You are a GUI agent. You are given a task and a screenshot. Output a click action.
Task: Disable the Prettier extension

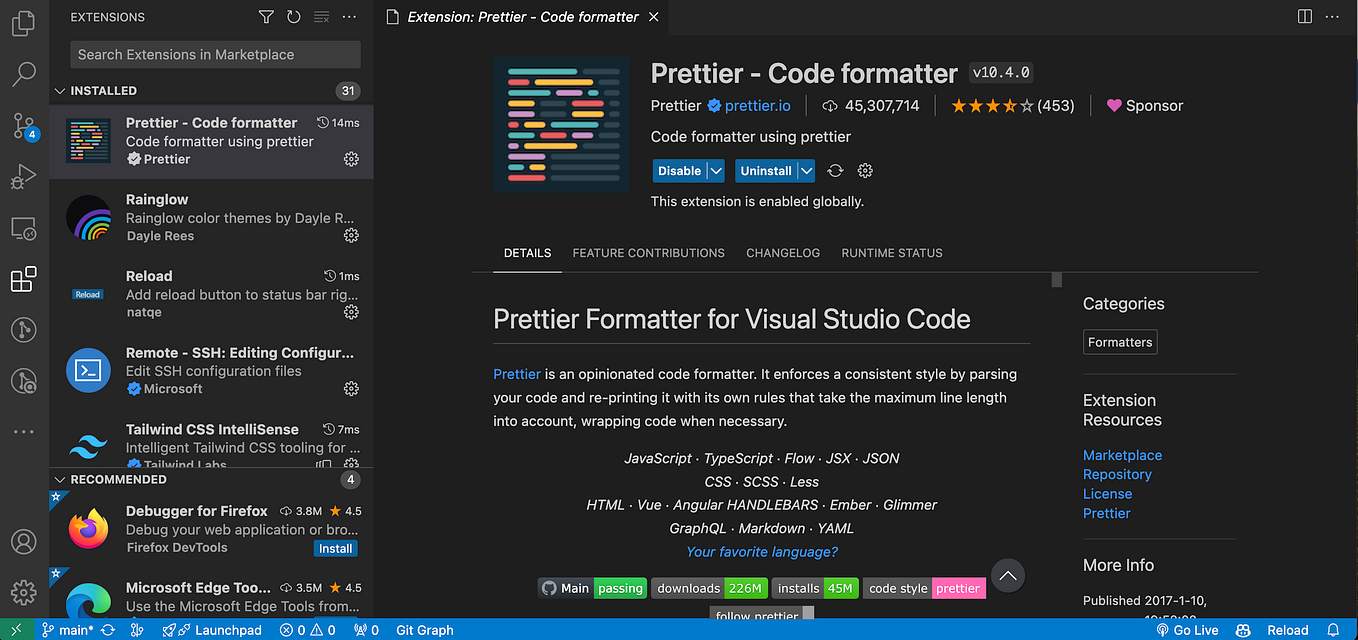678,170
